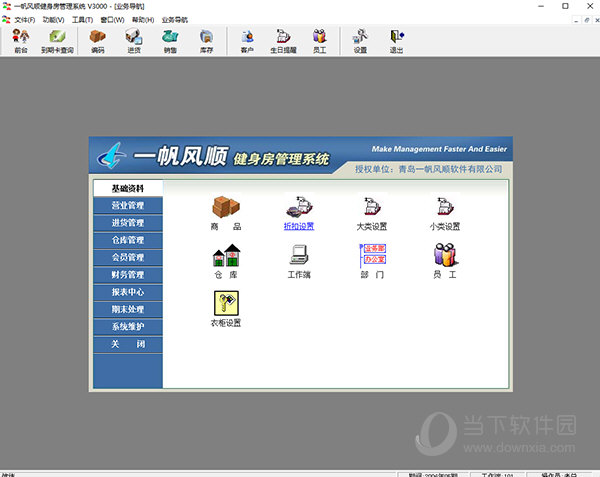The width and height of the screenshot is (600, 477).
Task: Open the 员工 staff icon in panel
Action: pyautogui.click(x=445, y=255)
